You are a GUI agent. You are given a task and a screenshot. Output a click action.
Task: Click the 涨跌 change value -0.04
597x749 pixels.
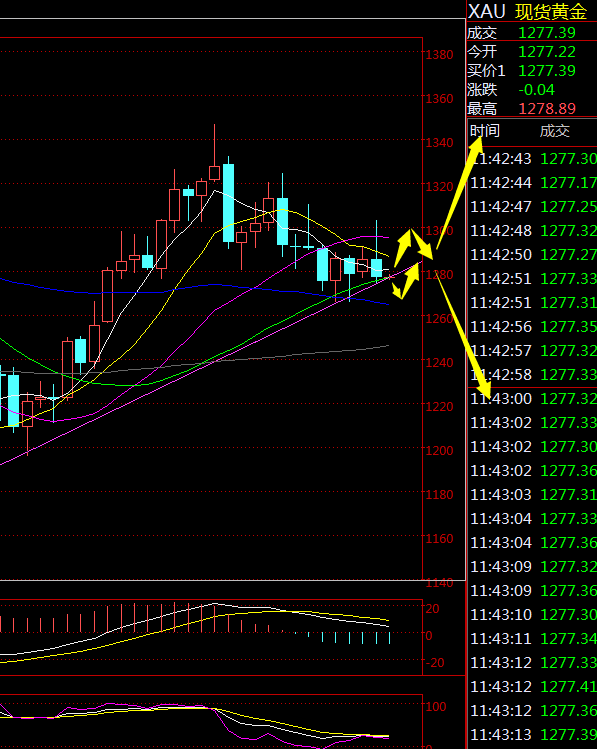tap(536, 90)
